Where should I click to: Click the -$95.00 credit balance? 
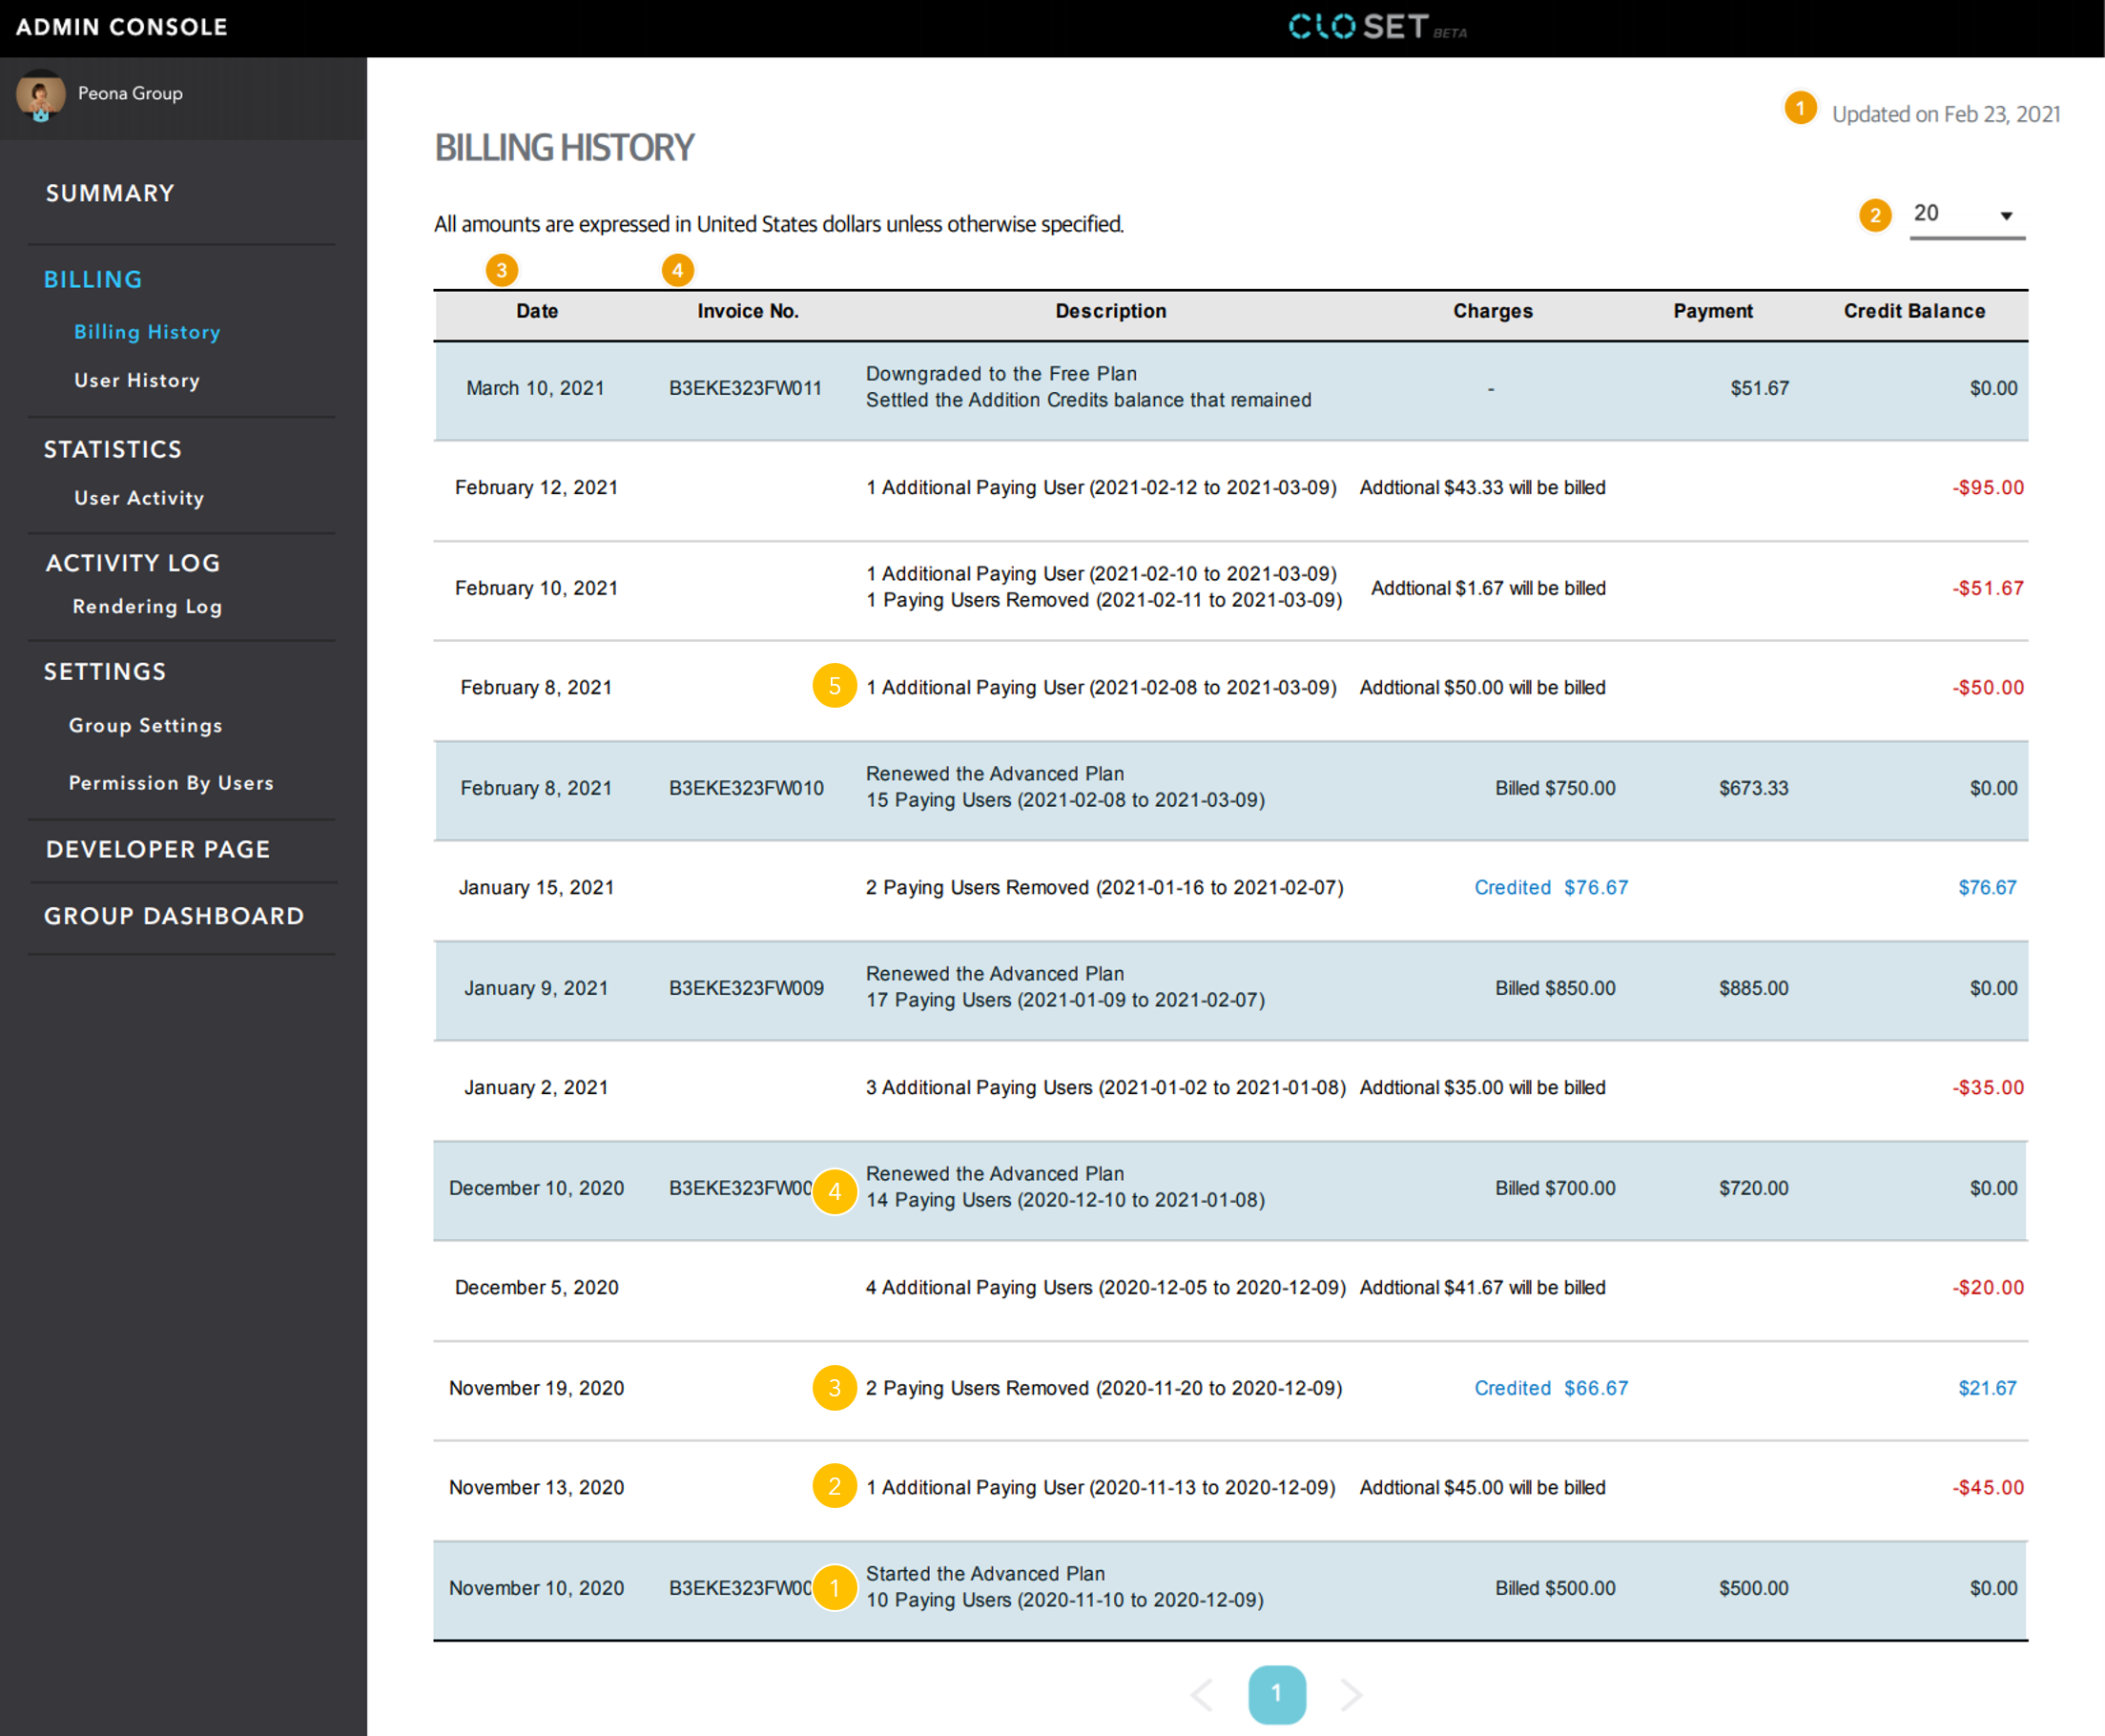point(1988,488)
